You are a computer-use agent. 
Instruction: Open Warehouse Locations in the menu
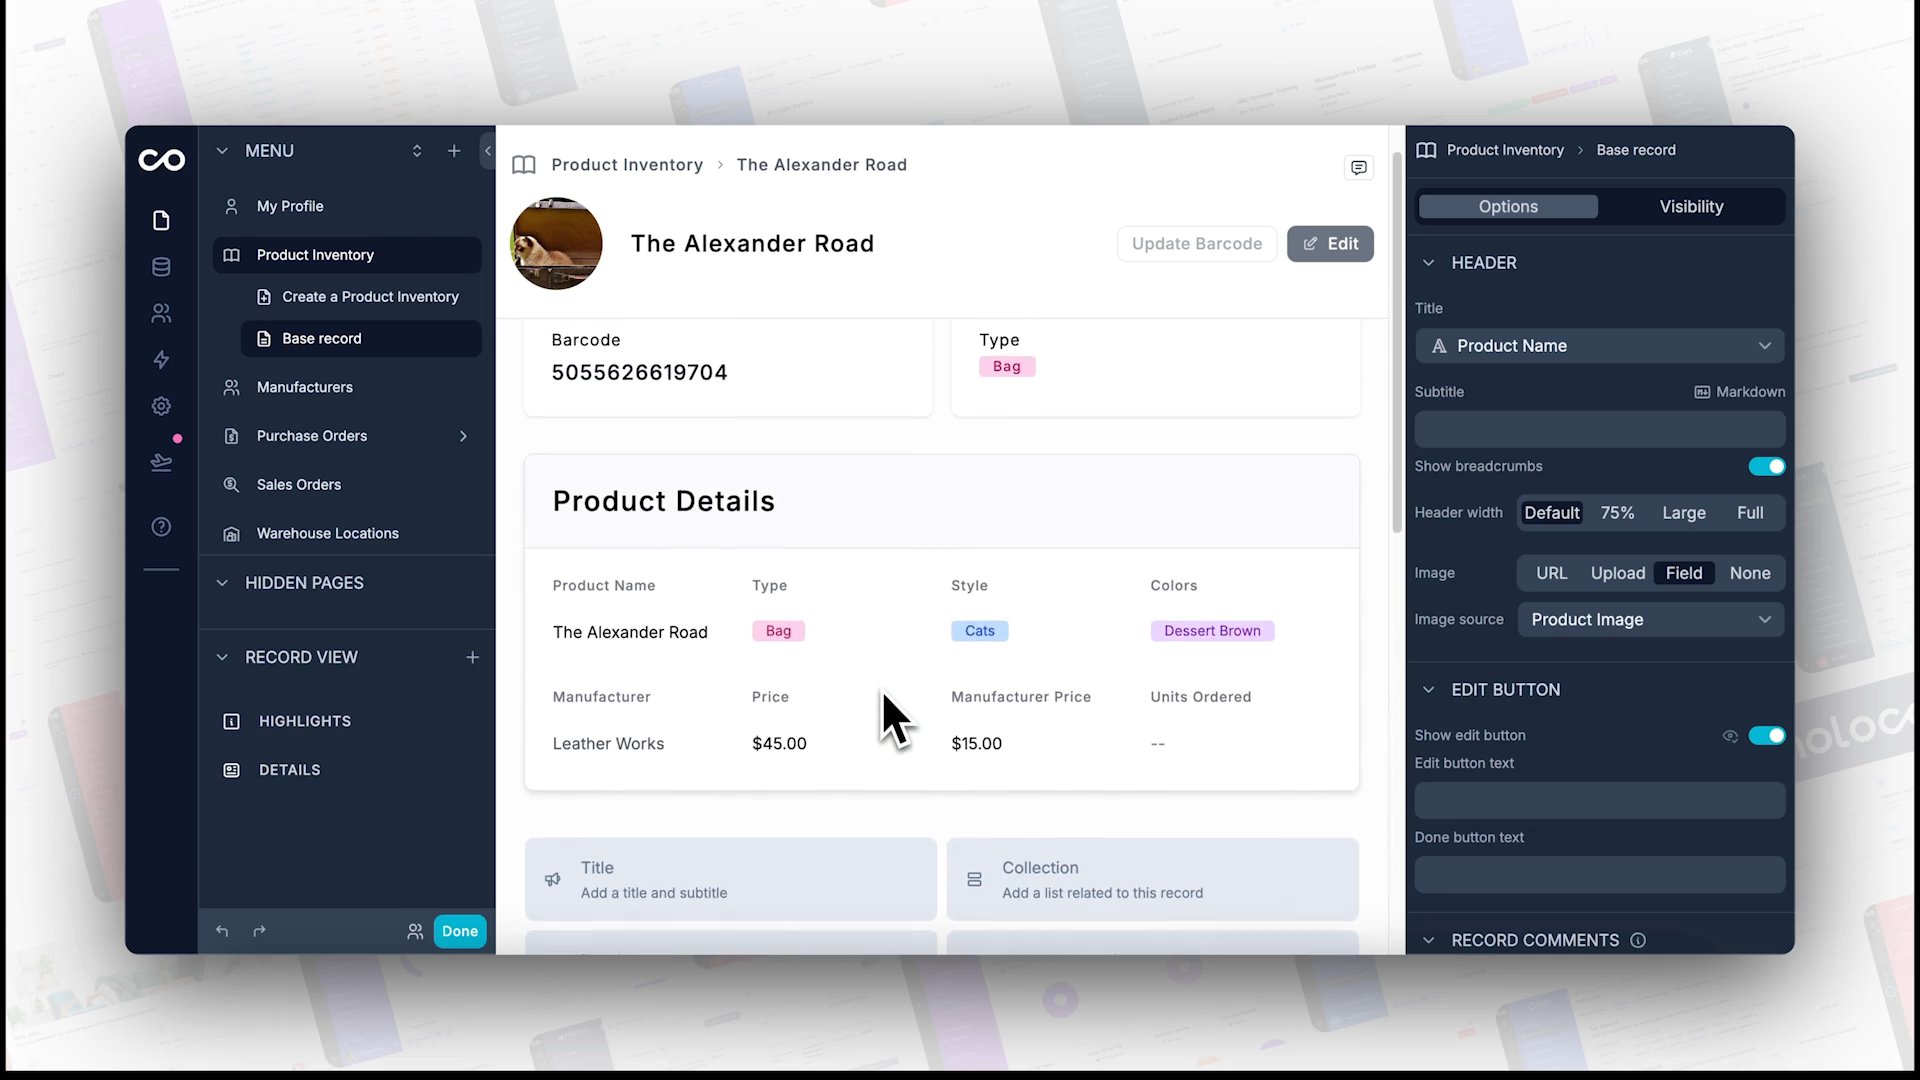pos(327,533)
